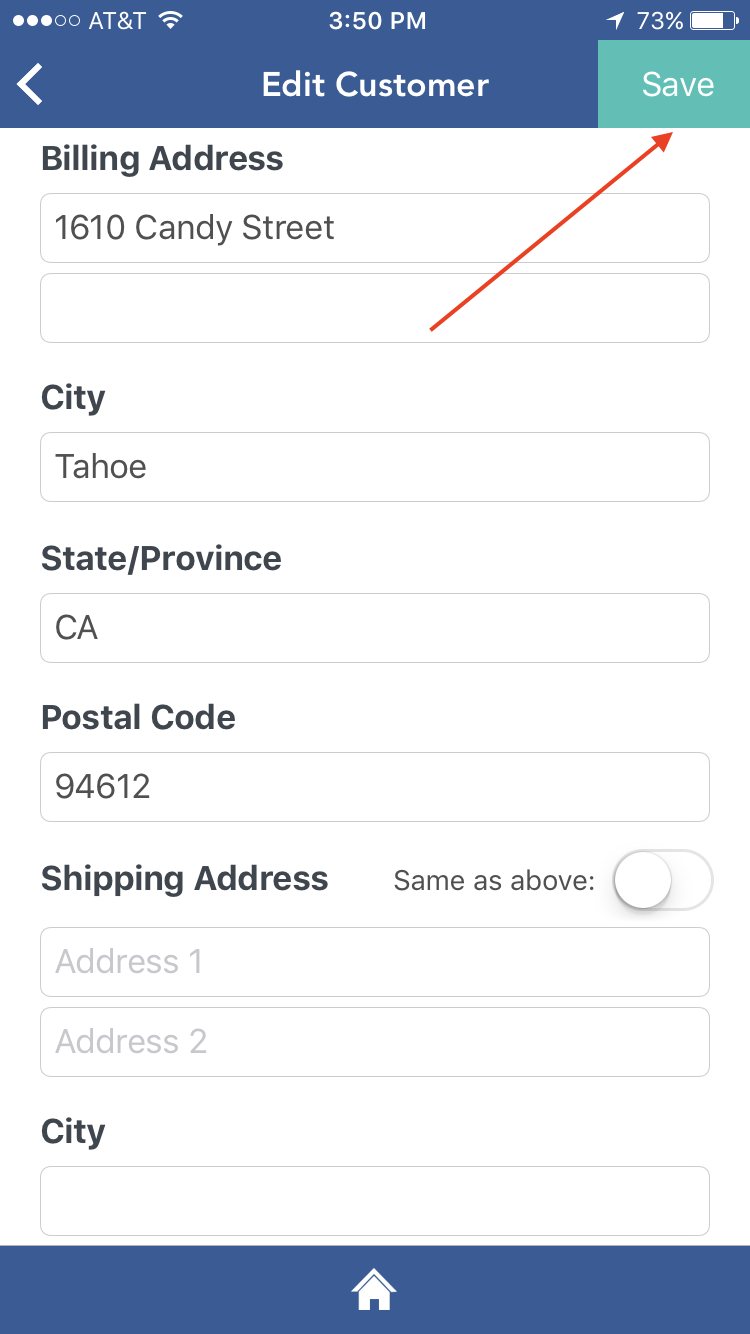Save the customer changes
The width and height of the screenshot is (750, 1334).
[677, 85]
